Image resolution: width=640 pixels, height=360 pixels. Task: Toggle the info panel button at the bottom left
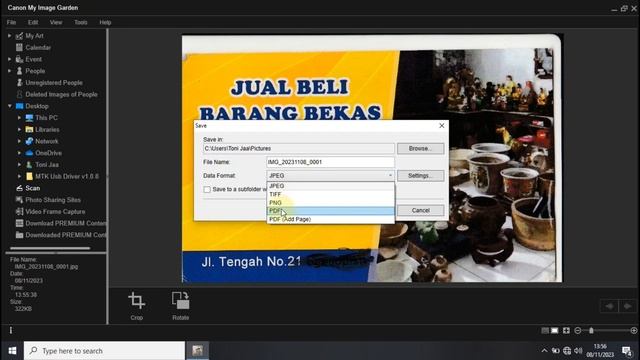coord(11,330)
